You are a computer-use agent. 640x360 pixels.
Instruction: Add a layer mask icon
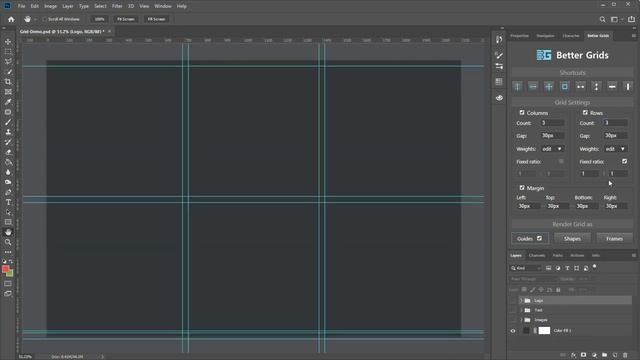point(584,355)
